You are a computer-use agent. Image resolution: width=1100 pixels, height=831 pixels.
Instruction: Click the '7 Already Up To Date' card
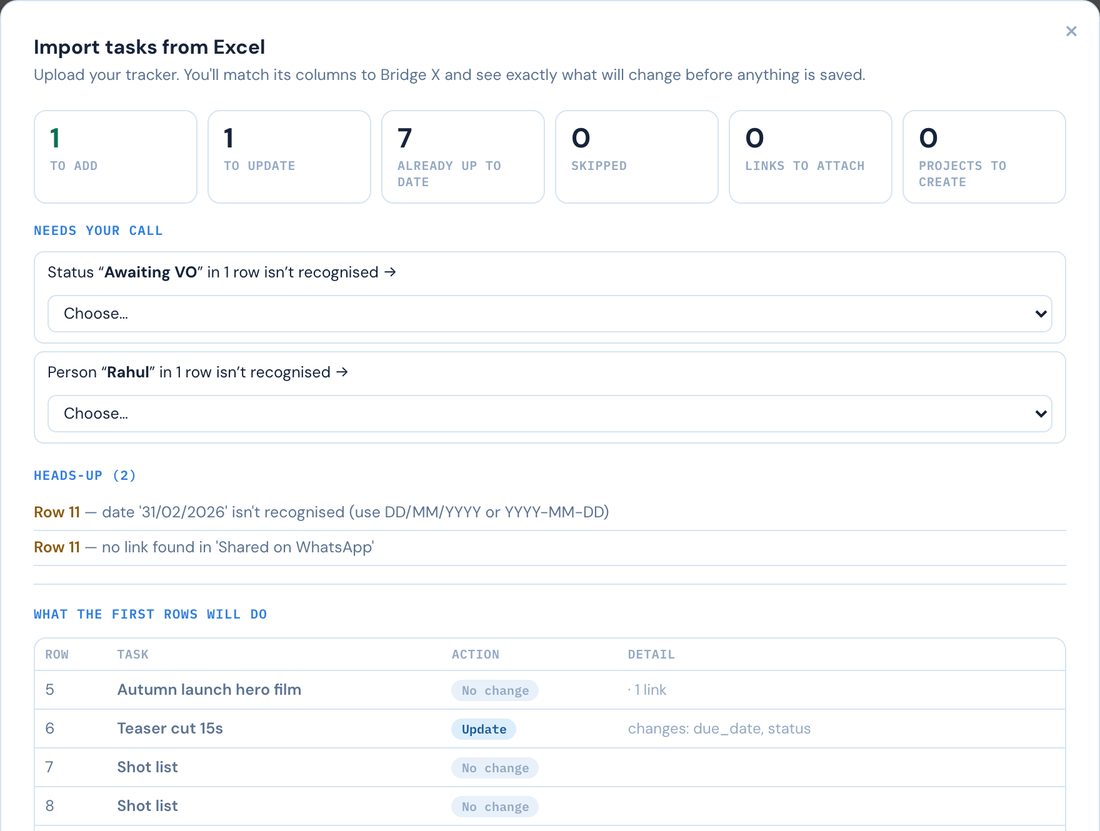(x=463, y=157)
